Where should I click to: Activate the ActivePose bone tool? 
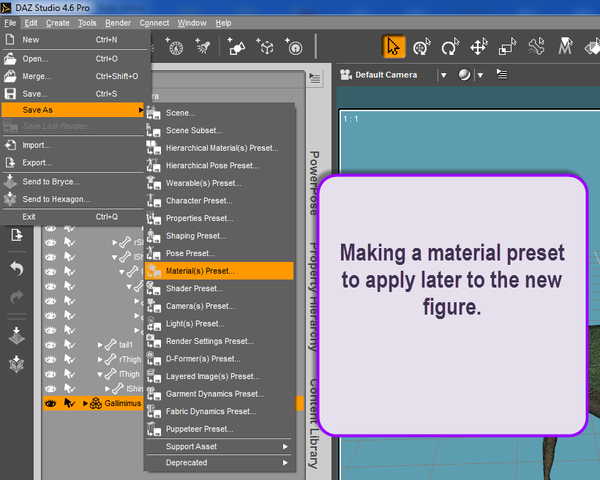(x=536, y=47)
